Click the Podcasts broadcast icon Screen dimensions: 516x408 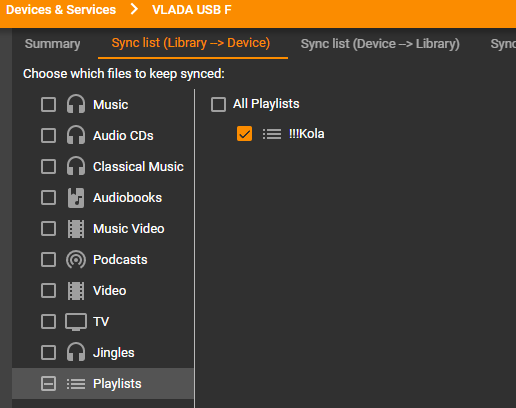coord(76,260)
